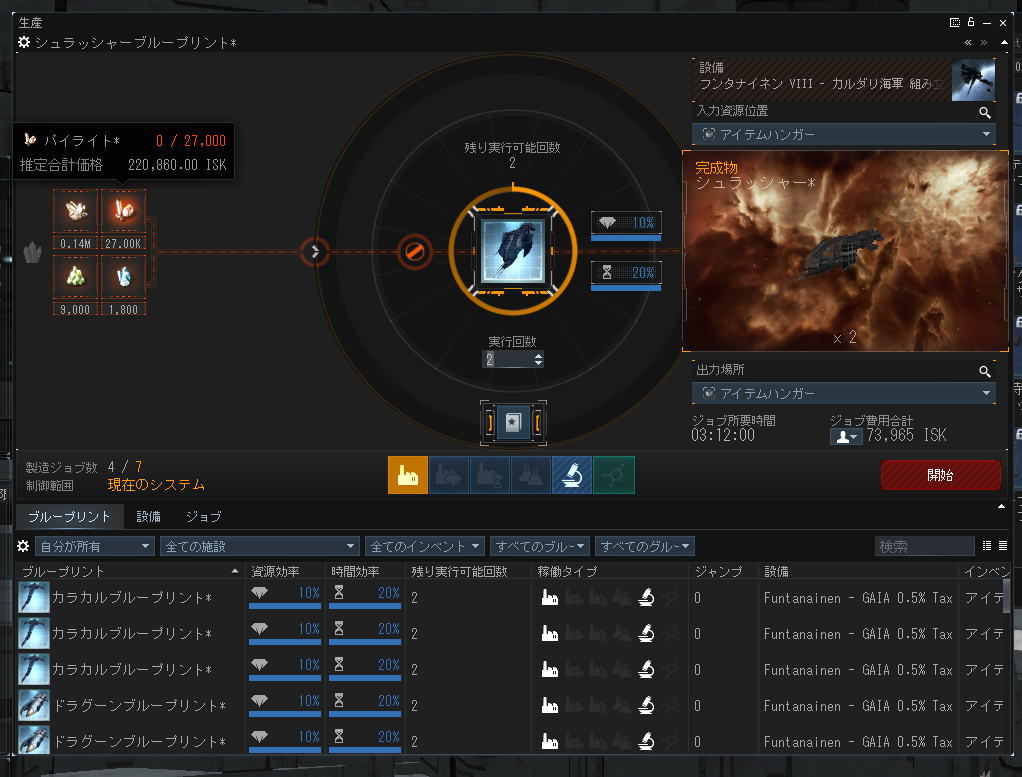Select the Manufacturing activity icon

[407, 475]
